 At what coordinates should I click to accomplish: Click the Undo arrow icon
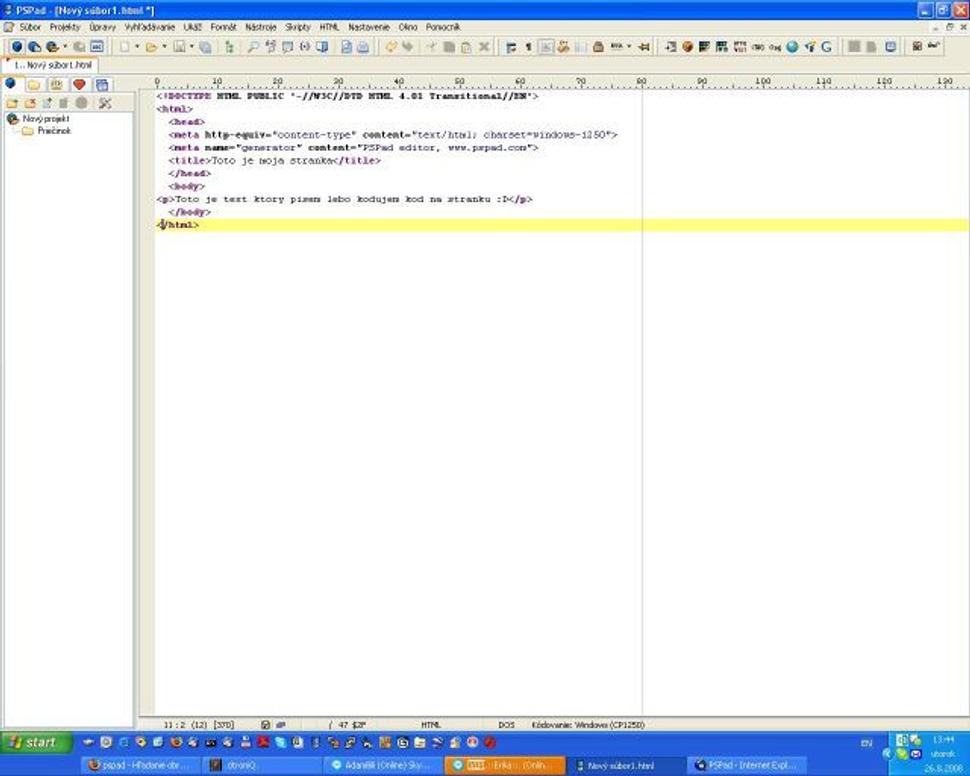click(x=390, y=47)
